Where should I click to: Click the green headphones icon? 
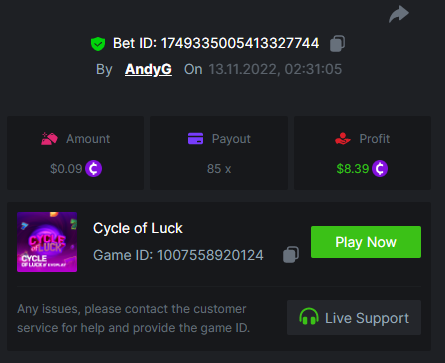click(309, 317)
